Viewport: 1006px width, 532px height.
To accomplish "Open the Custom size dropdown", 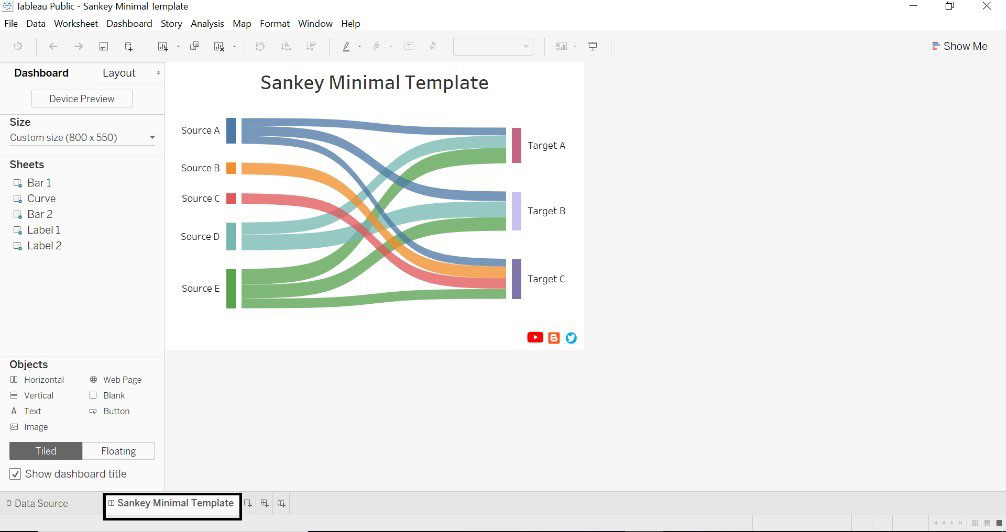I will [x=82, y=137].
